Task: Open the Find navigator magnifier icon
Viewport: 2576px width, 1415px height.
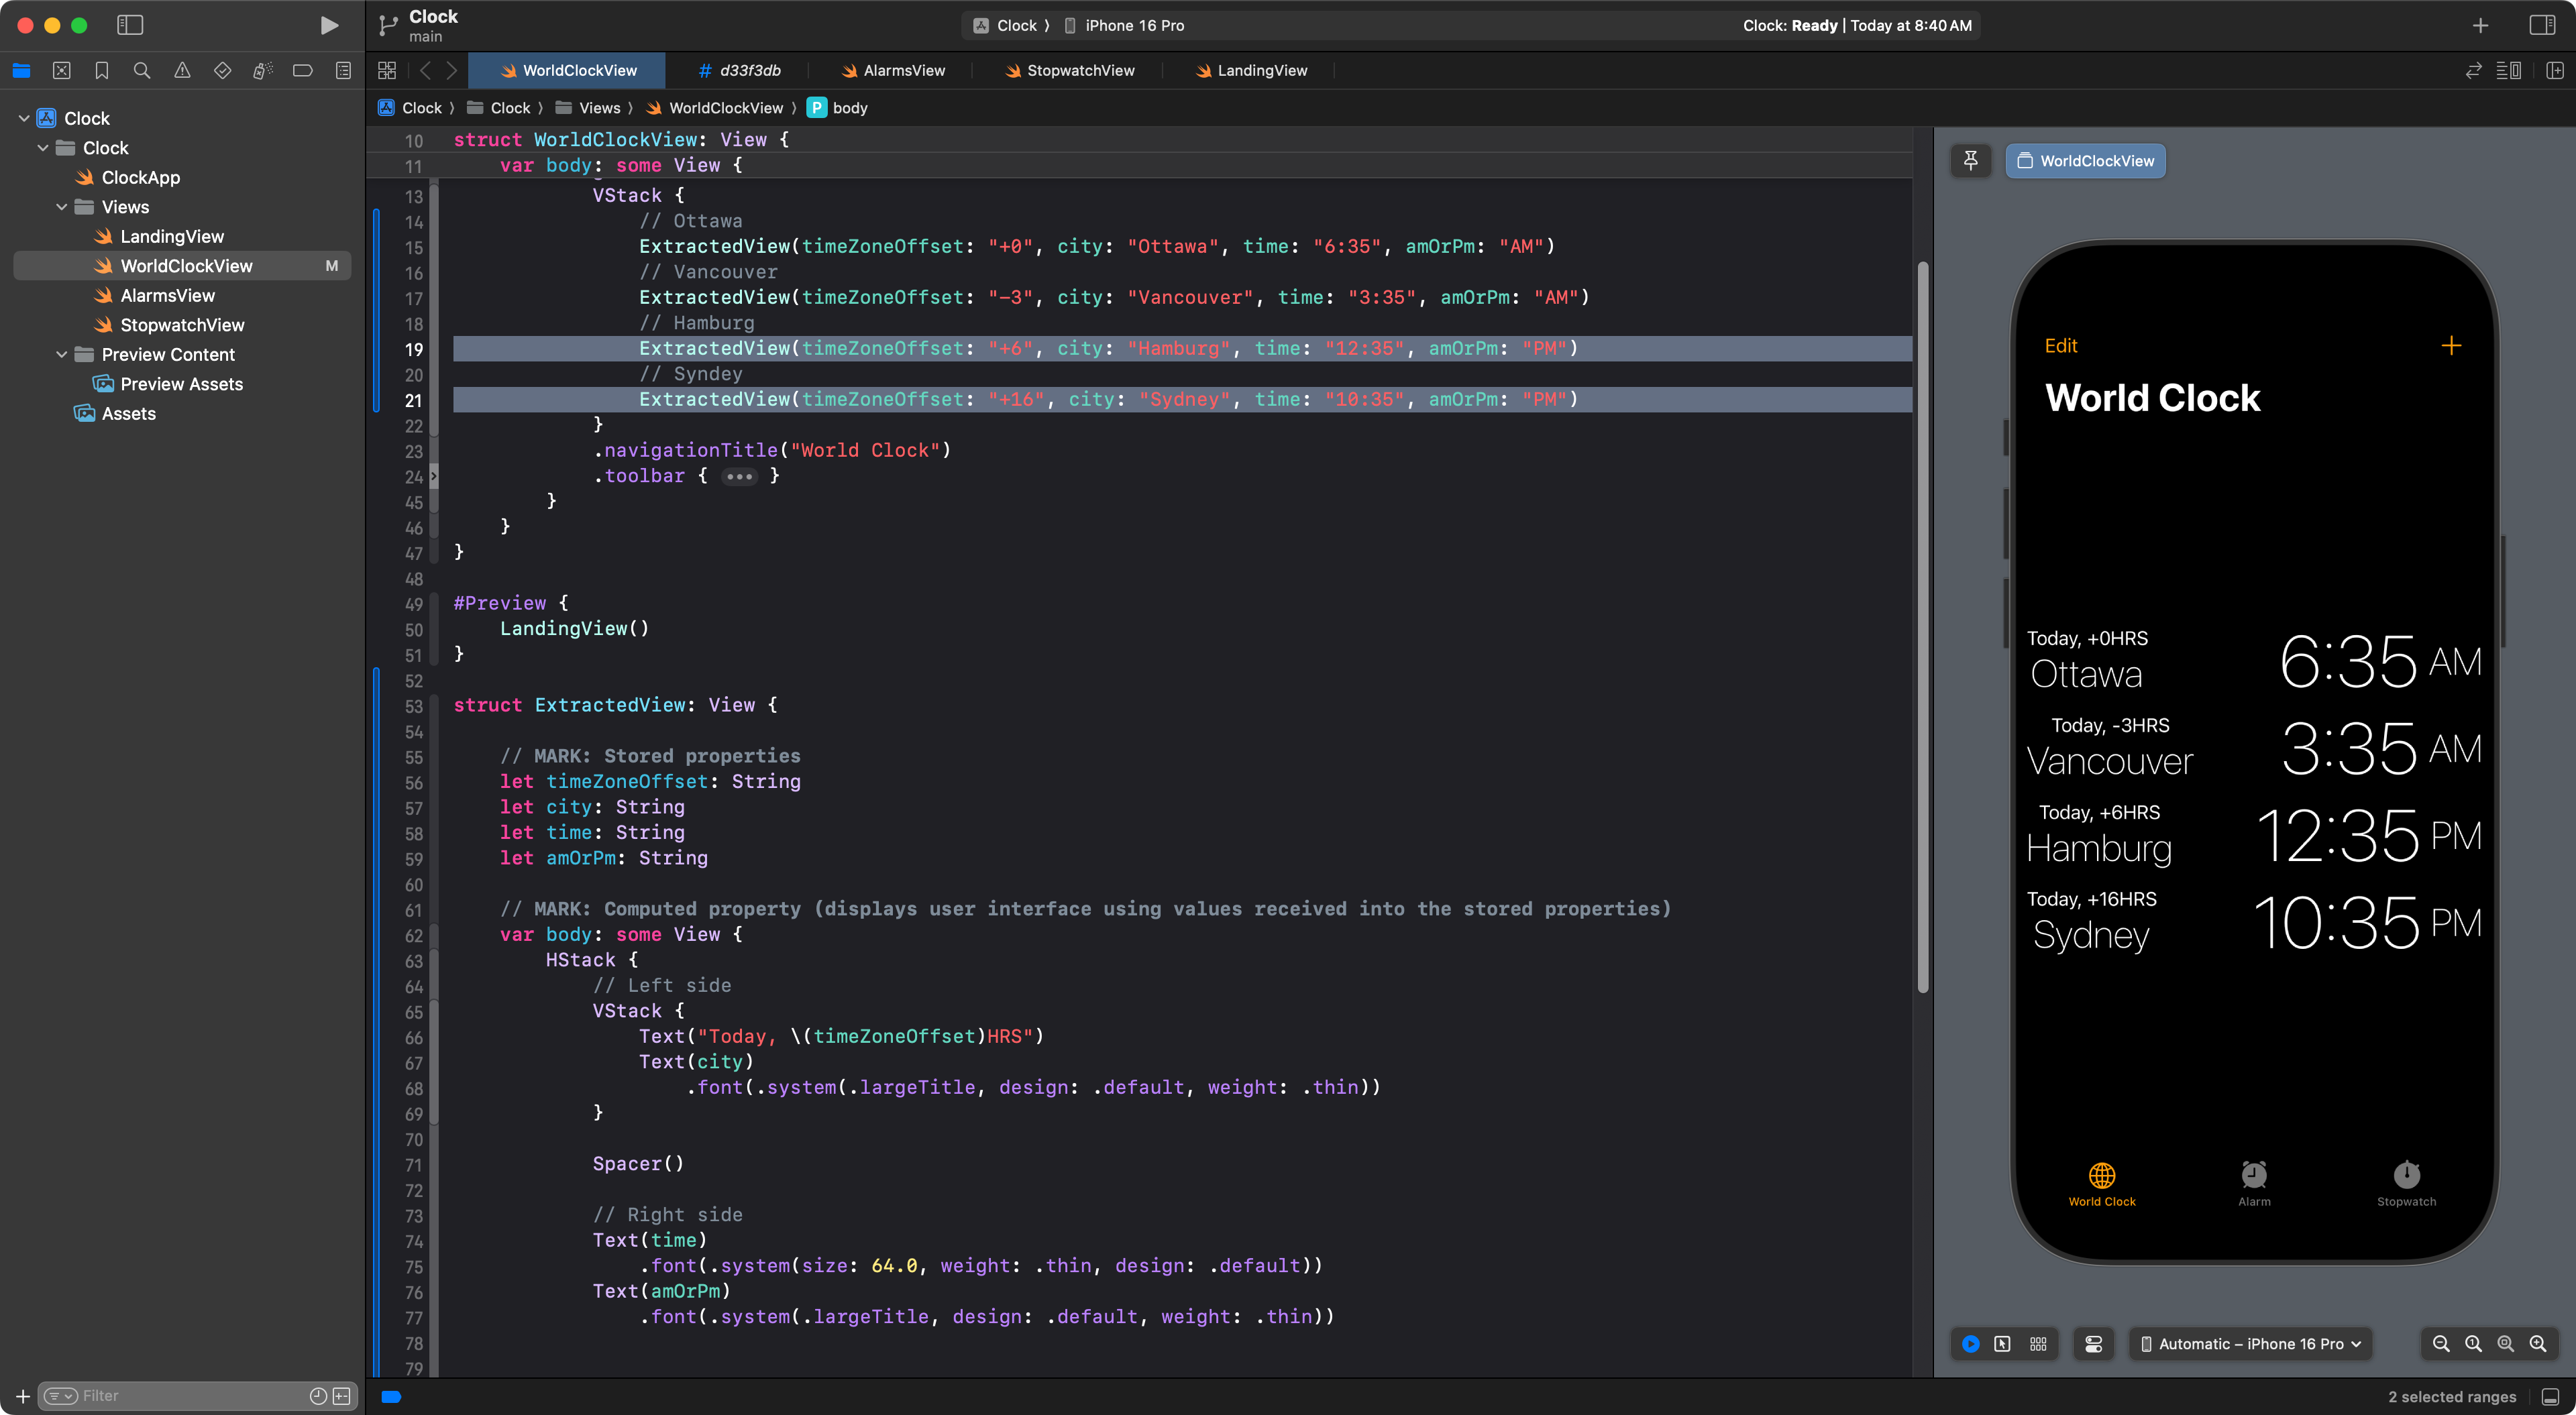Action: (142, 70)
